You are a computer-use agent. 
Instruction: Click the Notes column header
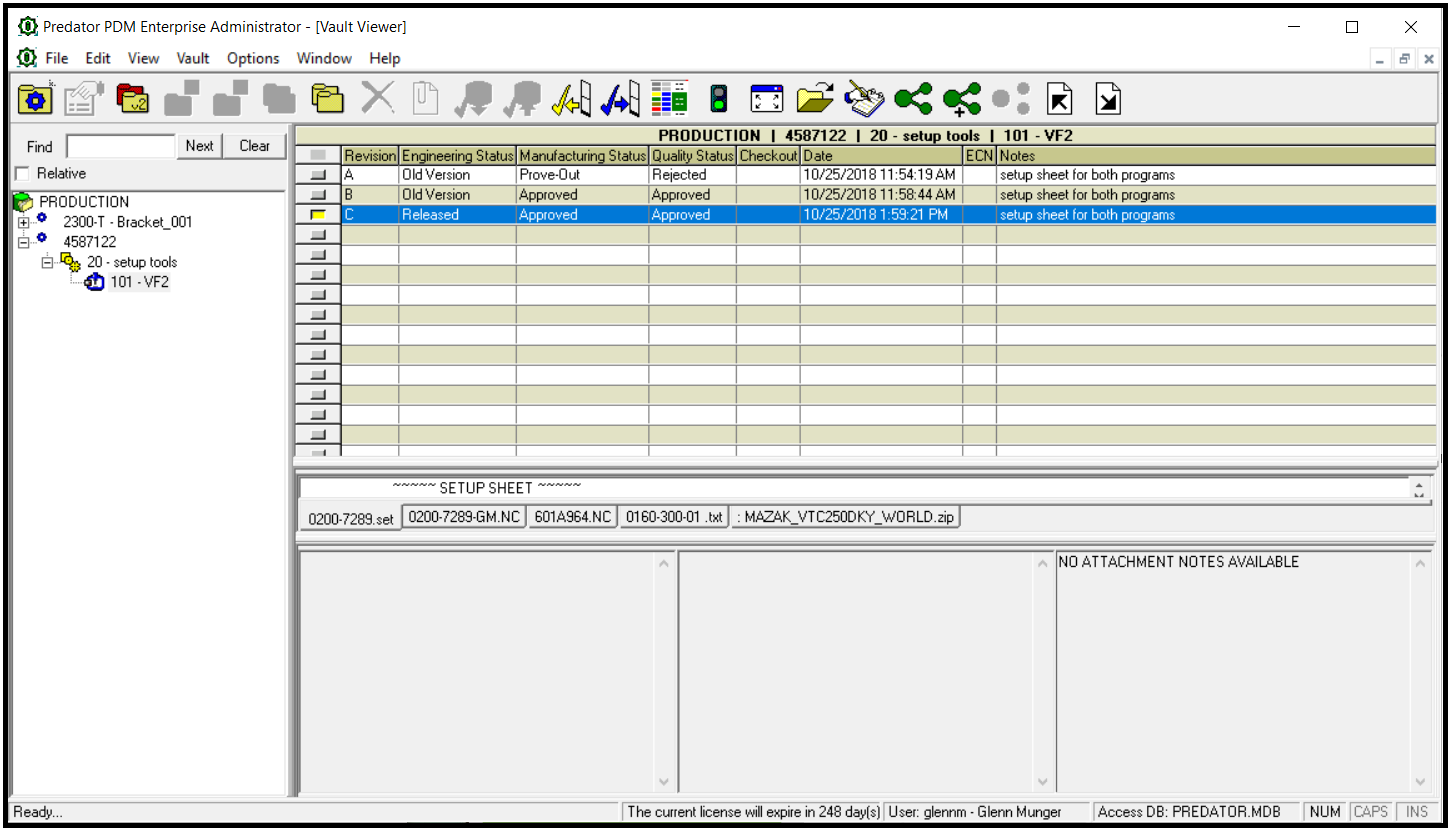click(1216, 156)
